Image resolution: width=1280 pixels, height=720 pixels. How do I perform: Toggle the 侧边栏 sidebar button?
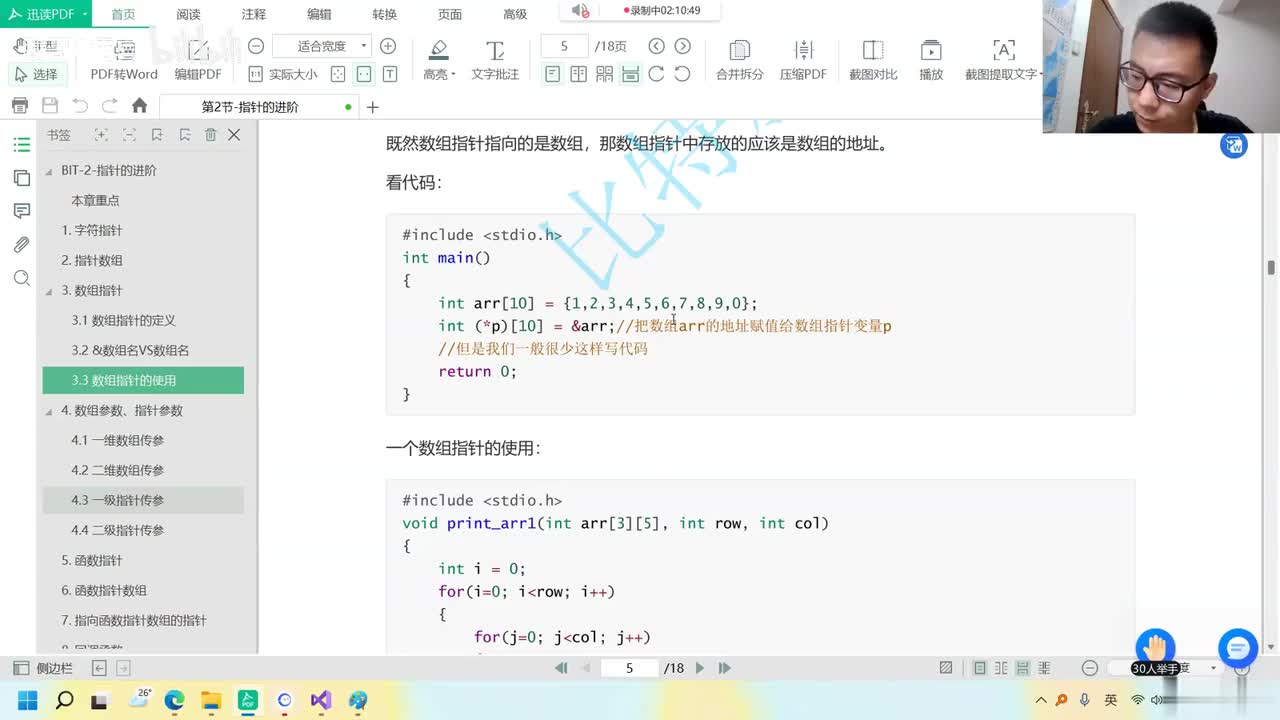point(43,668)
